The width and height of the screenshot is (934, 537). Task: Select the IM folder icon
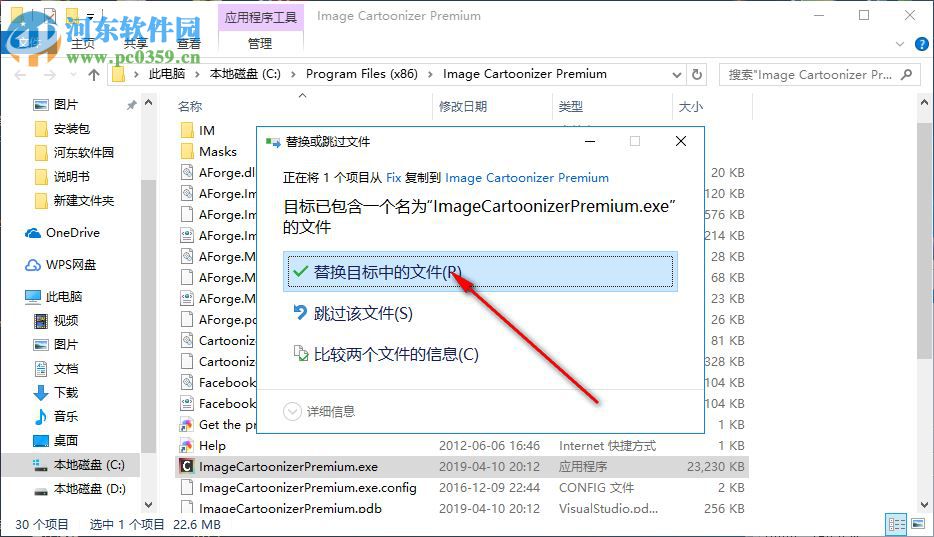[x=187, y=130]
